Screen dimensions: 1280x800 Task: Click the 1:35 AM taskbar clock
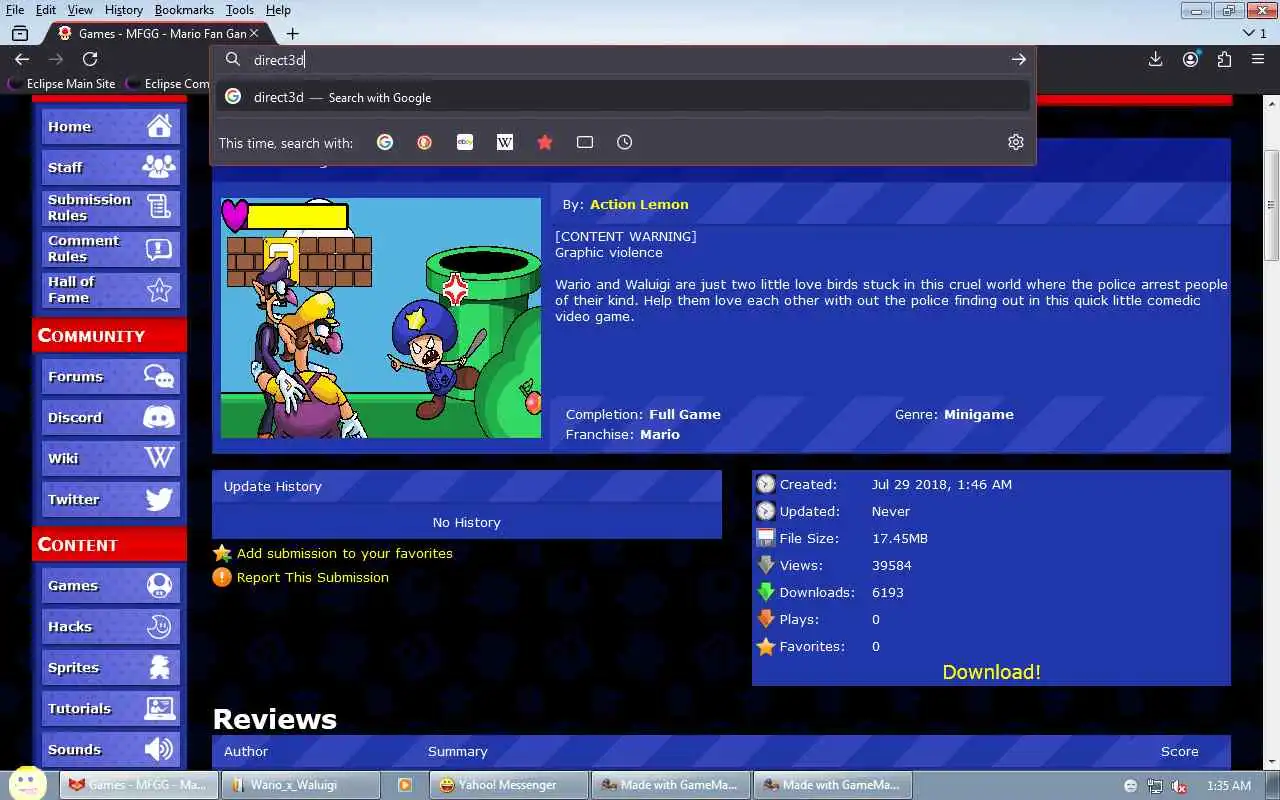[1229, 786]
